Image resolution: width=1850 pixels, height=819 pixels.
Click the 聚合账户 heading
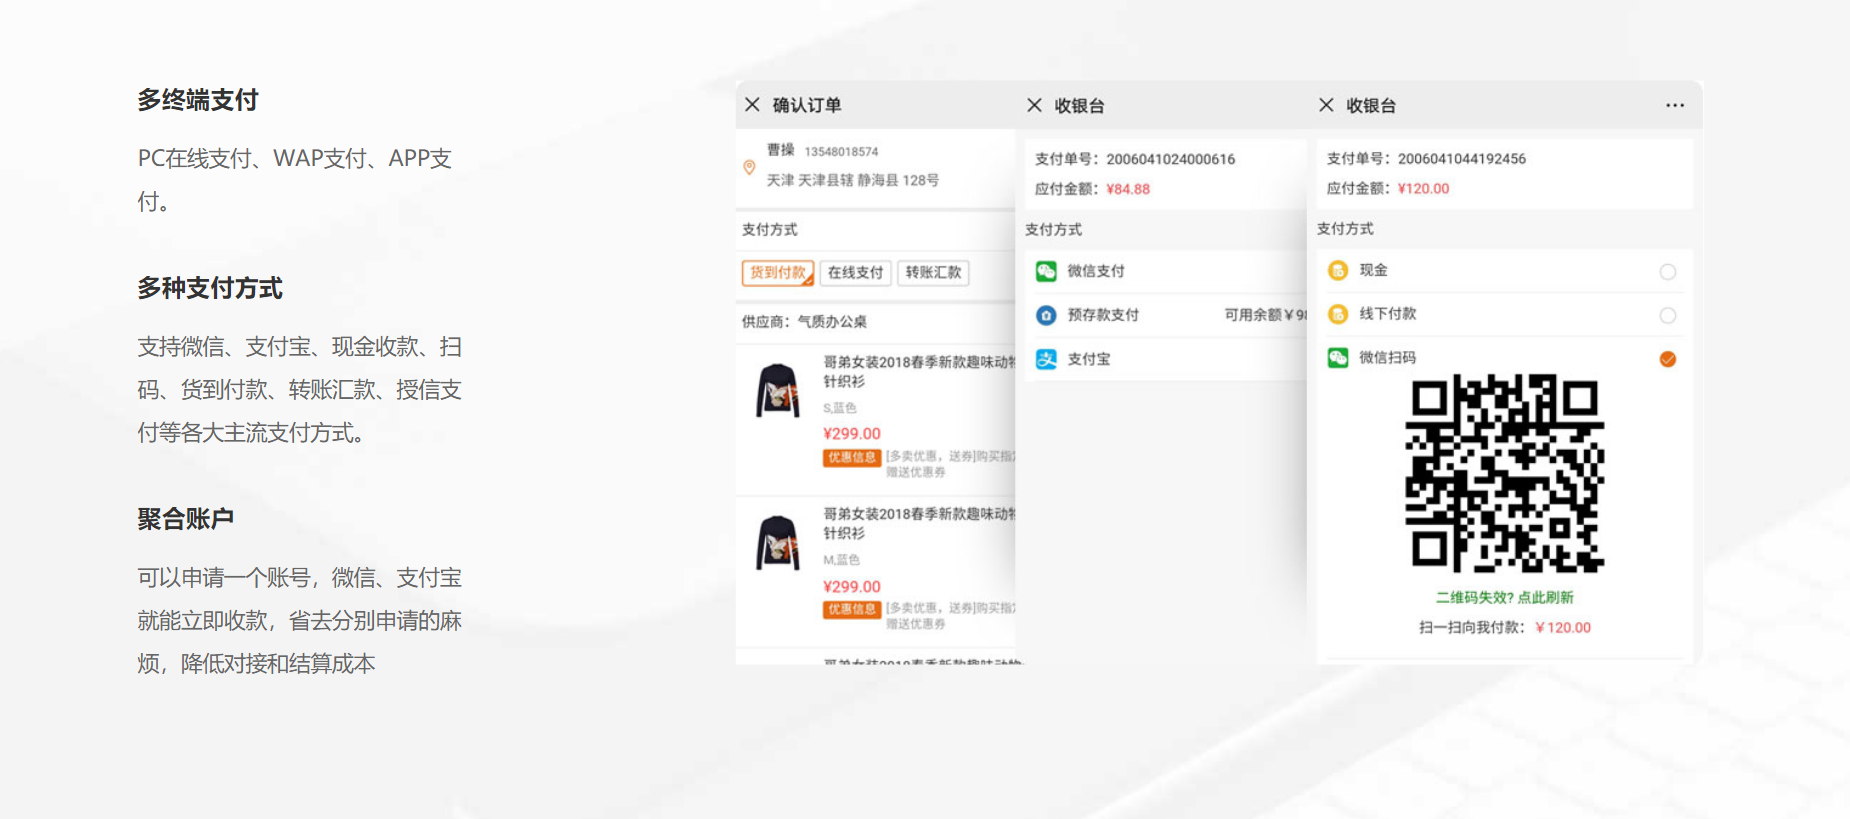point(186,519)
